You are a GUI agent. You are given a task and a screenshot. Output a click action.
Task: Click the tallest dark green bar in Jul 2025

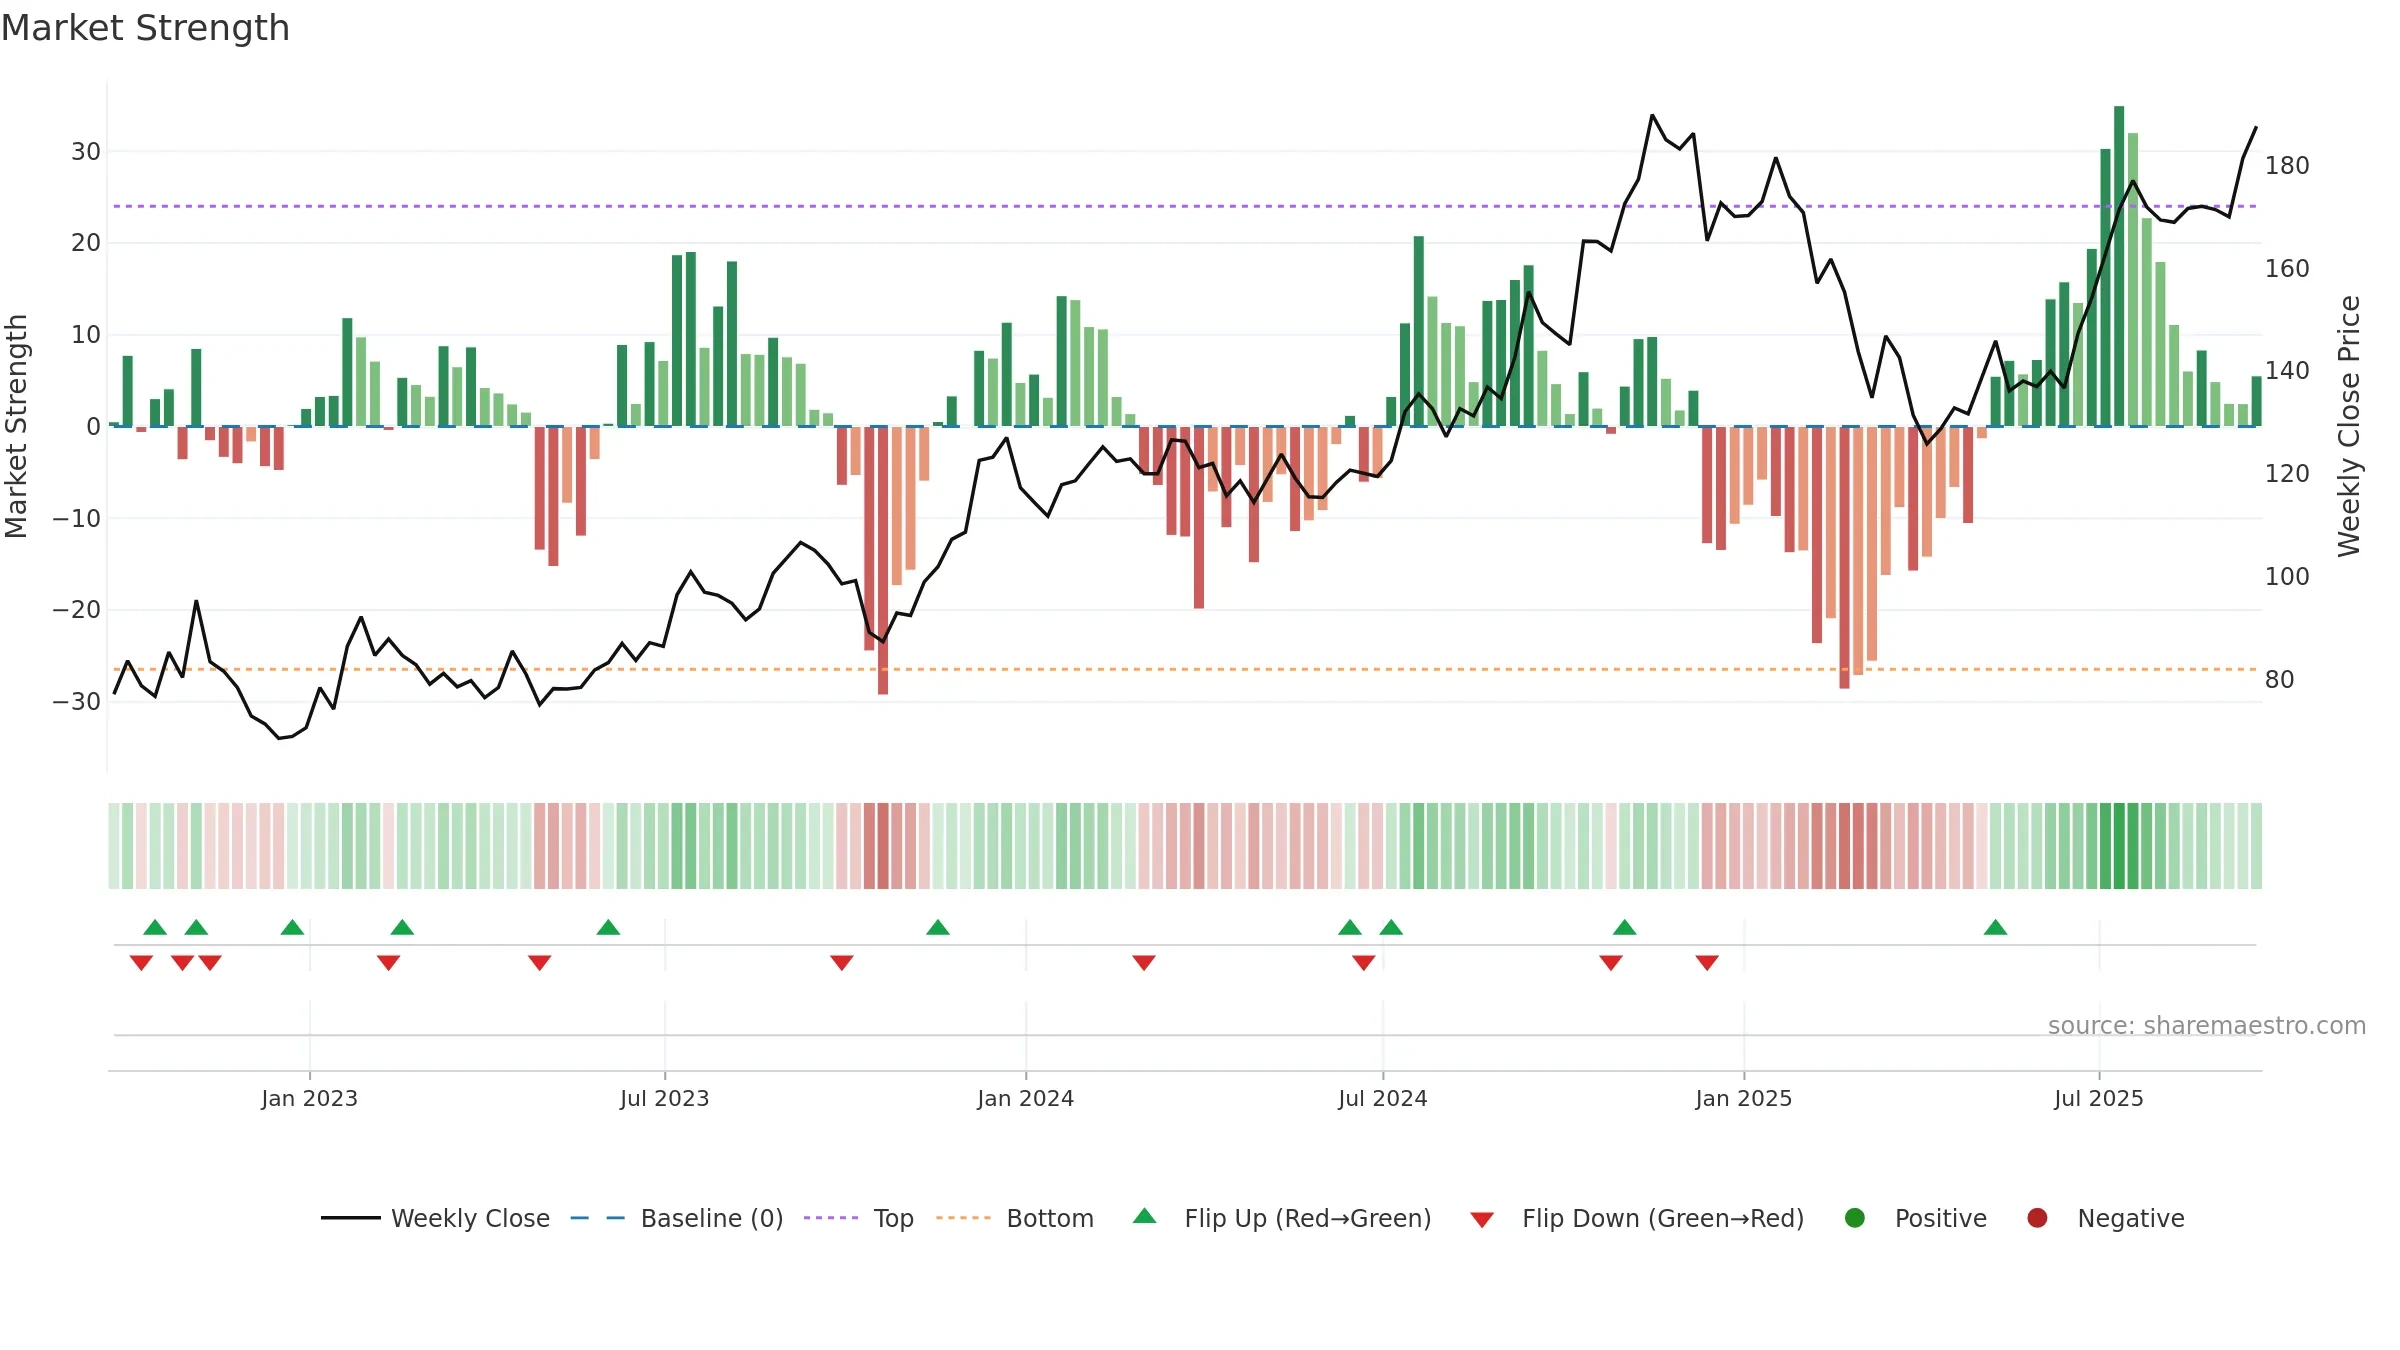click(2119, 266)
